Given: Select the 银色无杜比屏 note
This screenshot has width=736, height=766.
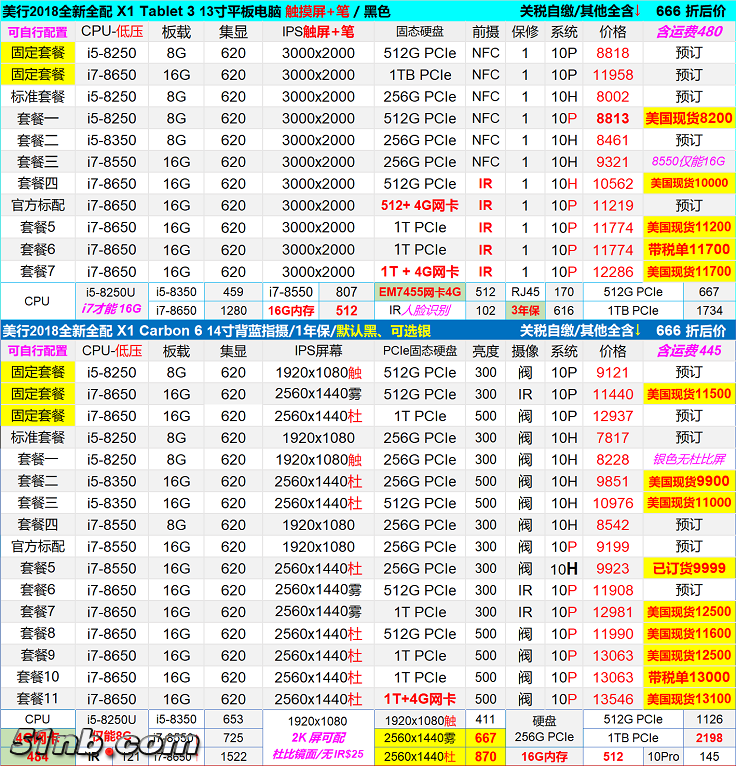Looking at the screenshot, I should [x=688, y=460].
